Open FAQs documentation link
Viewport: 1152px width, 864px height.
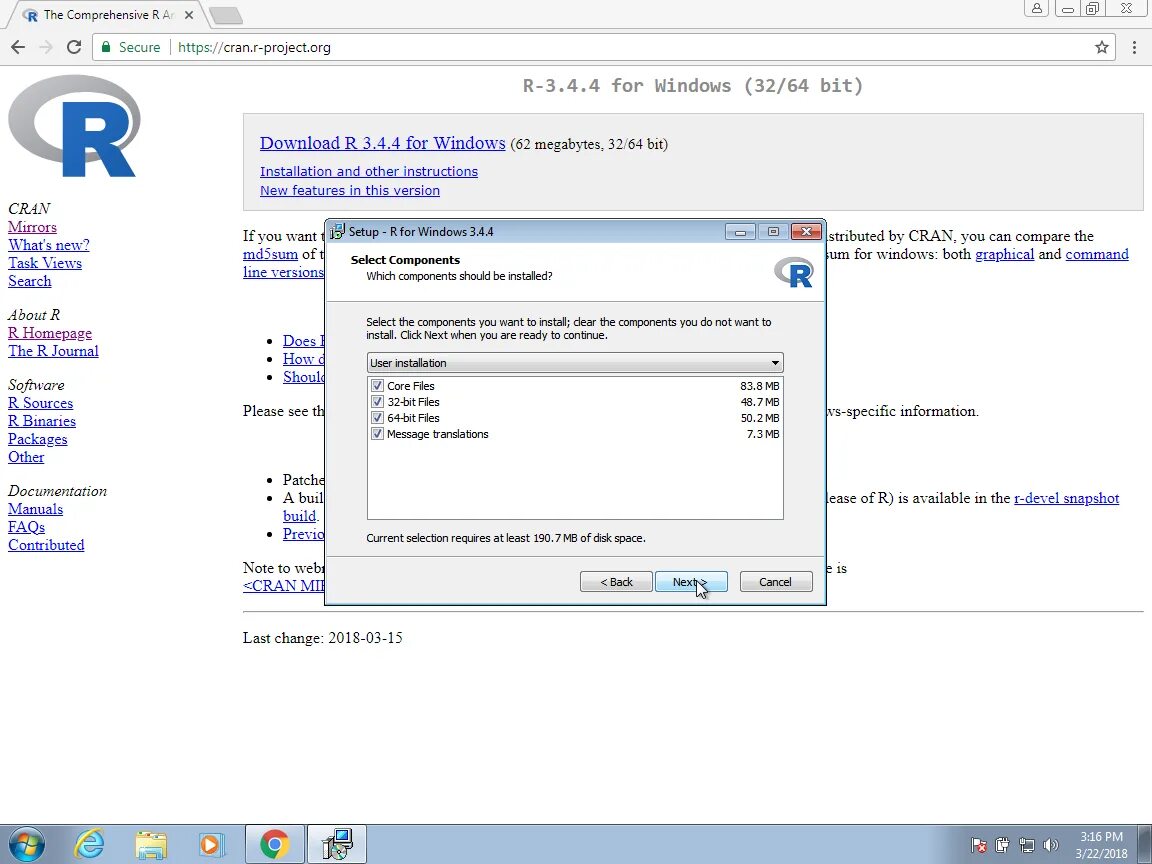(26, 528)
